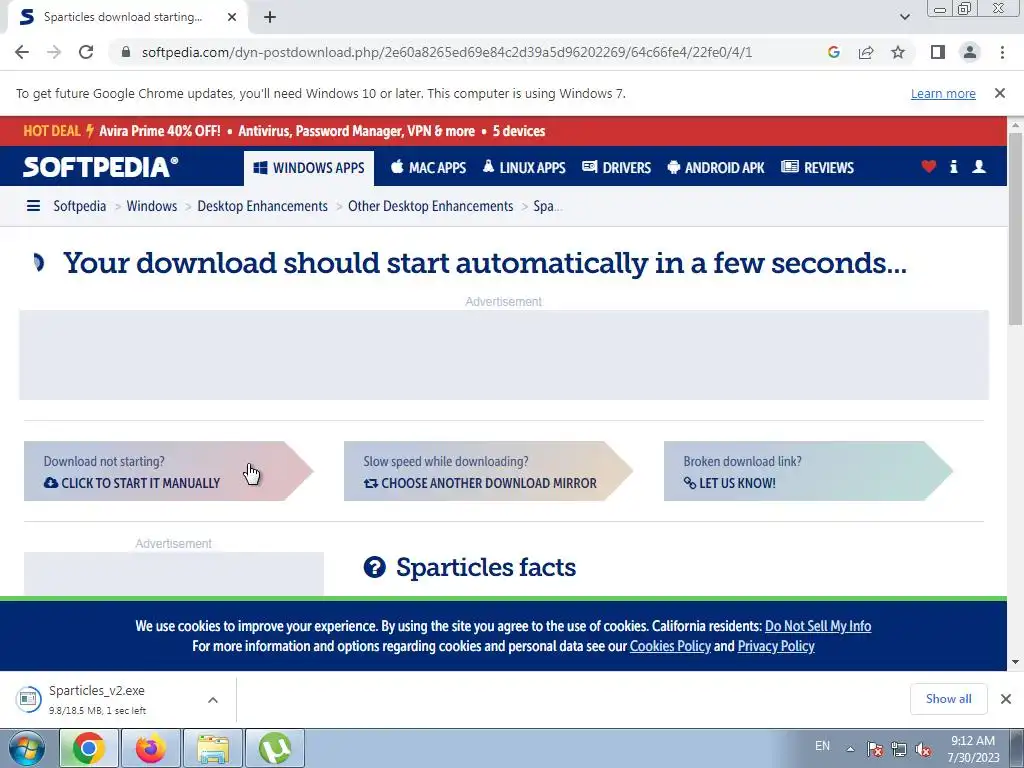Click the Softpedia breadcrumb link
The image size is (1024, 768).
click(x=80, y=206)
